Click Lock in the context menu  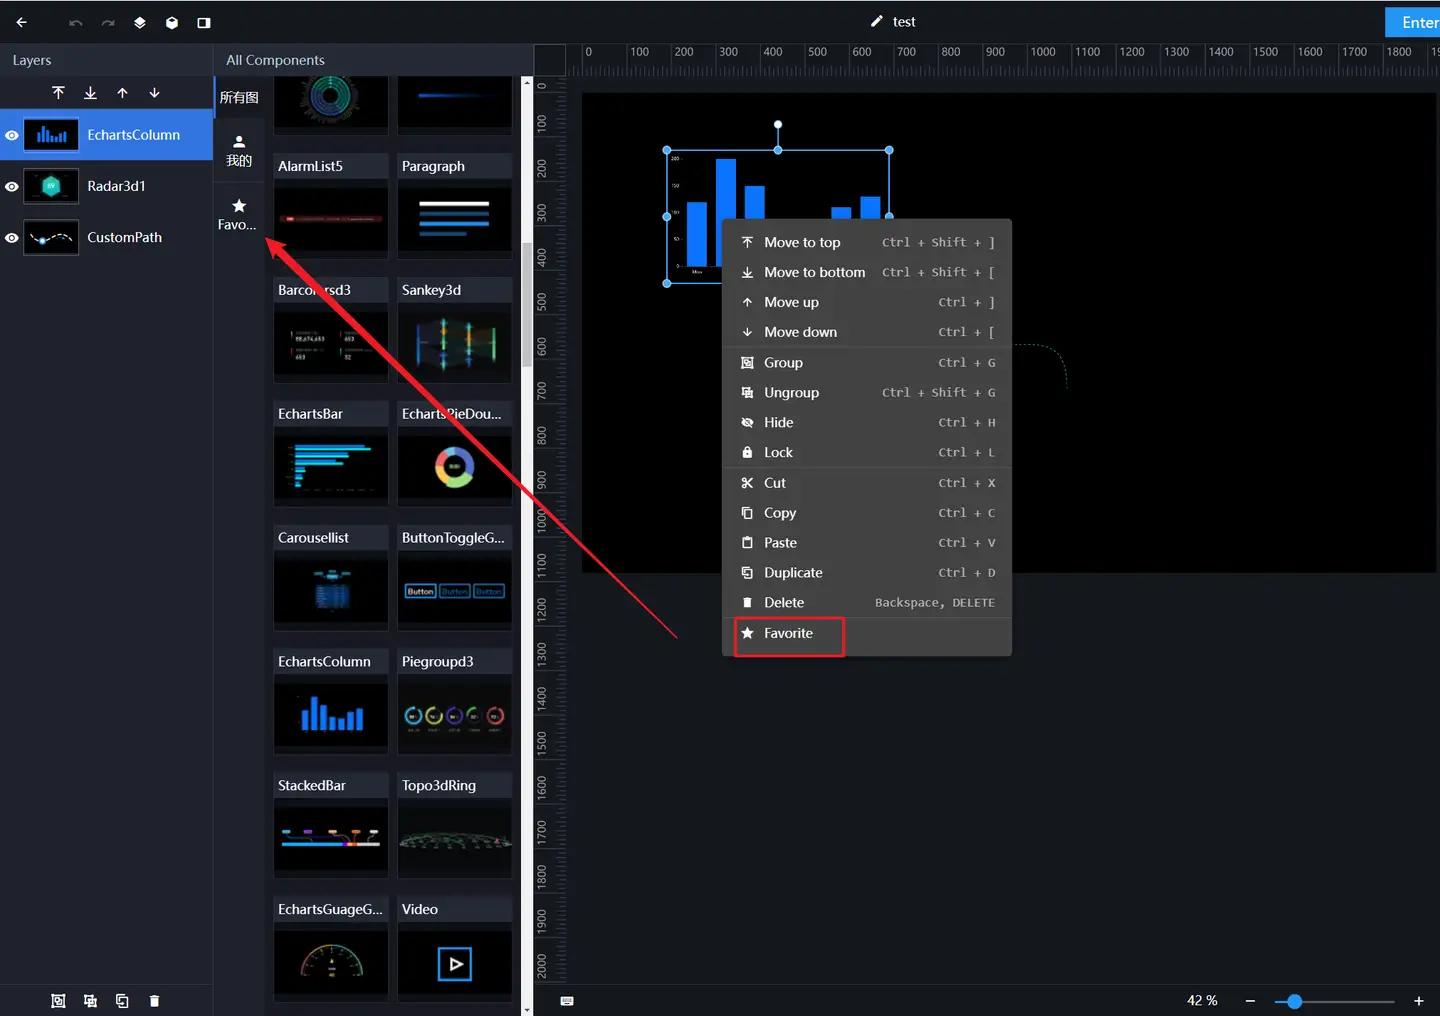coord(778,453)
